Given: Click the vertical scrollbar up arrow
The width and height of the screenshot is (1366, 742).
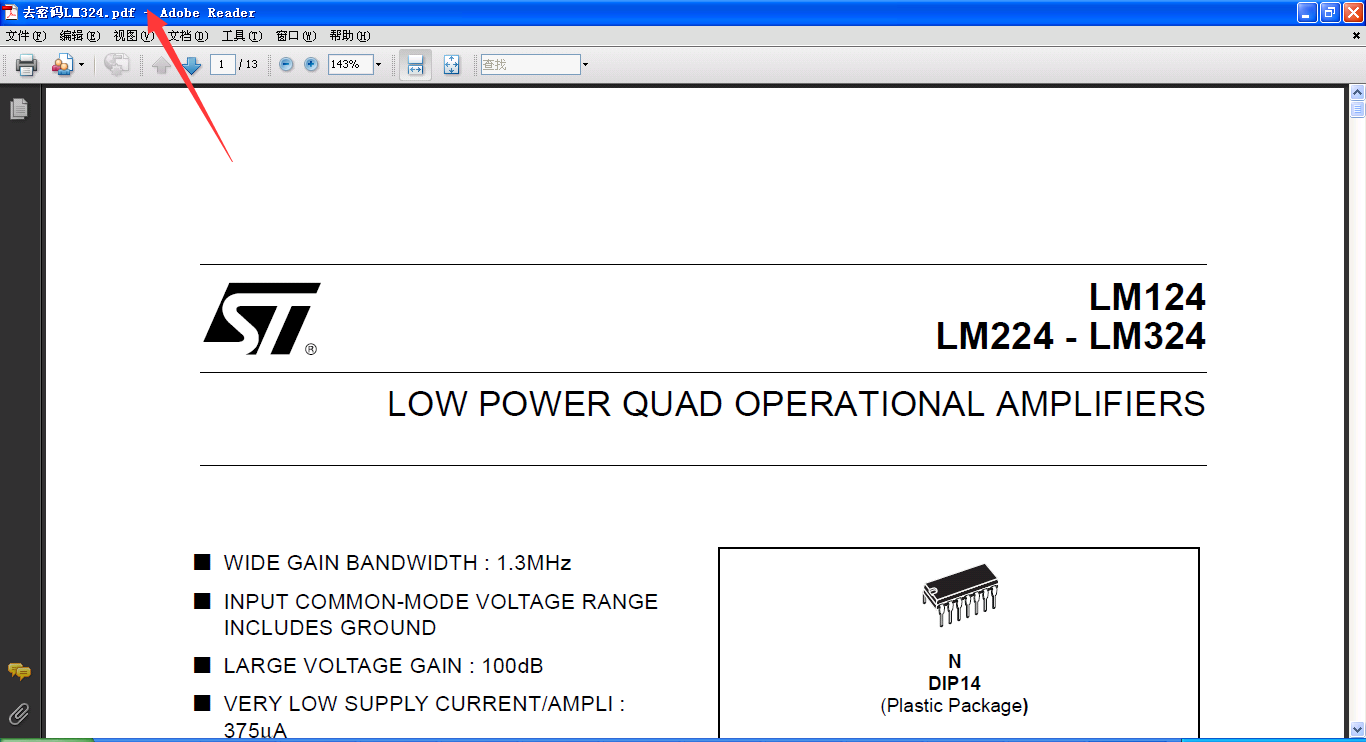Looking at the screenshot, I should [1357, 93].
